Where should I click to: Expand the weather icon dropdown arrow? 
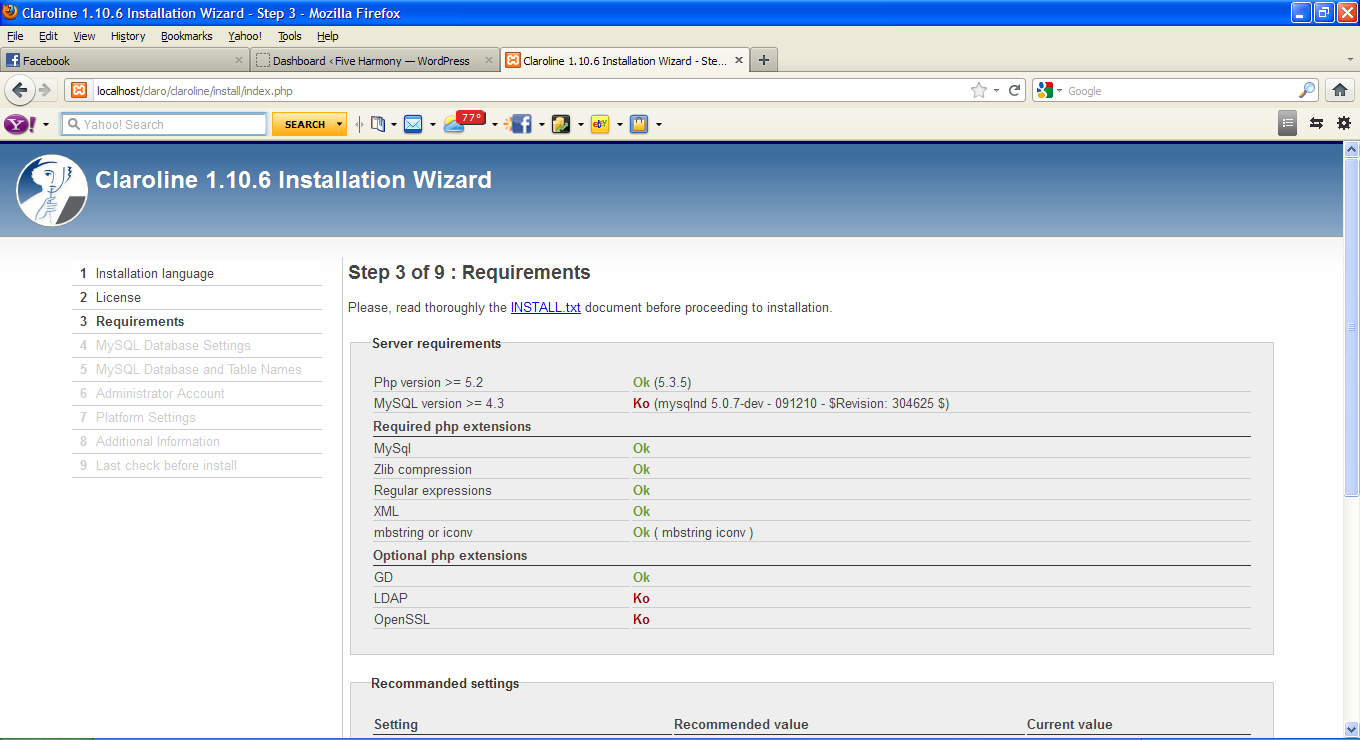[x=494, y=125]
